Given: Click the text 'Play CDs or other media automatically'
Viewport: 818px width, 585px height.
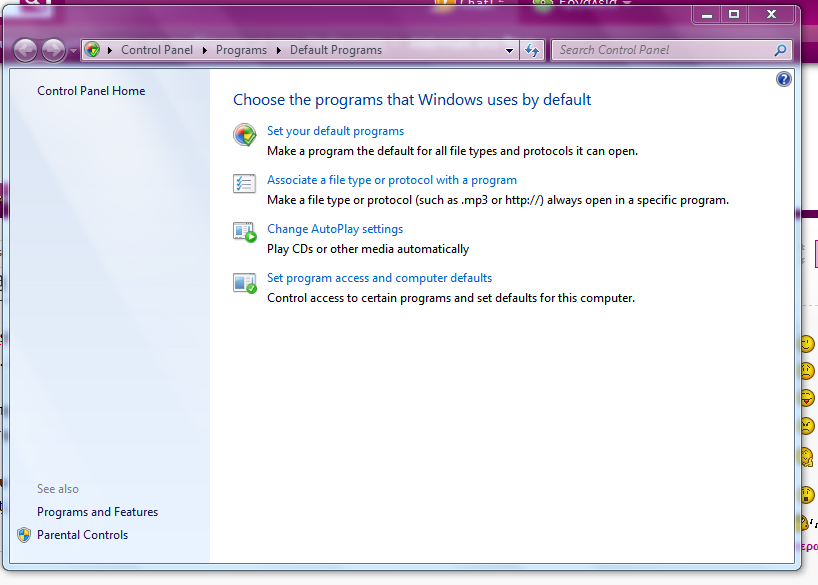Looking at the screenshot, I should click(x=368, y=249).
